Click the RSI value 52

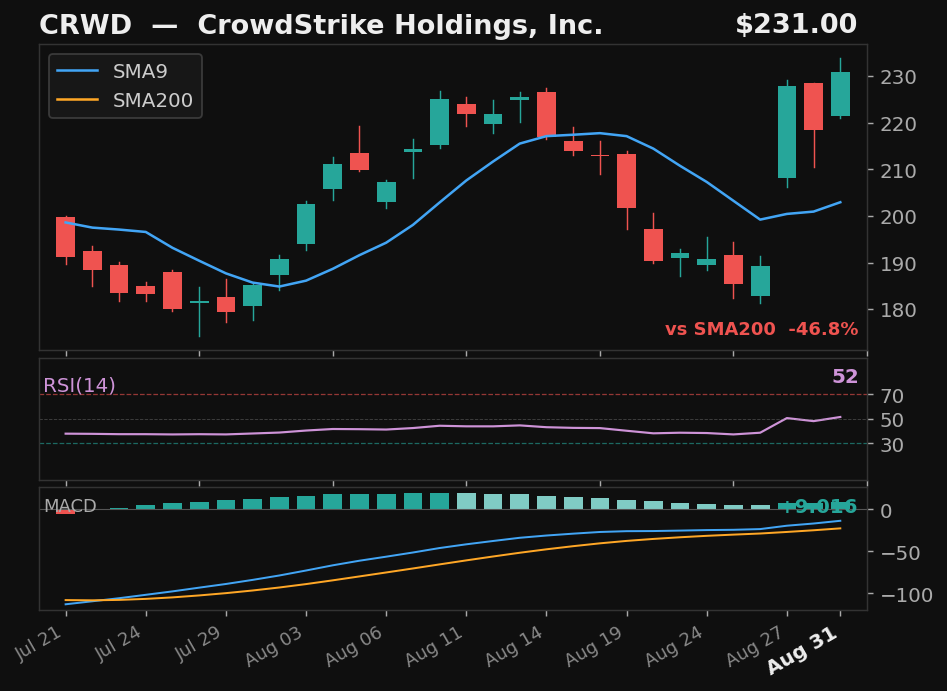845,376
